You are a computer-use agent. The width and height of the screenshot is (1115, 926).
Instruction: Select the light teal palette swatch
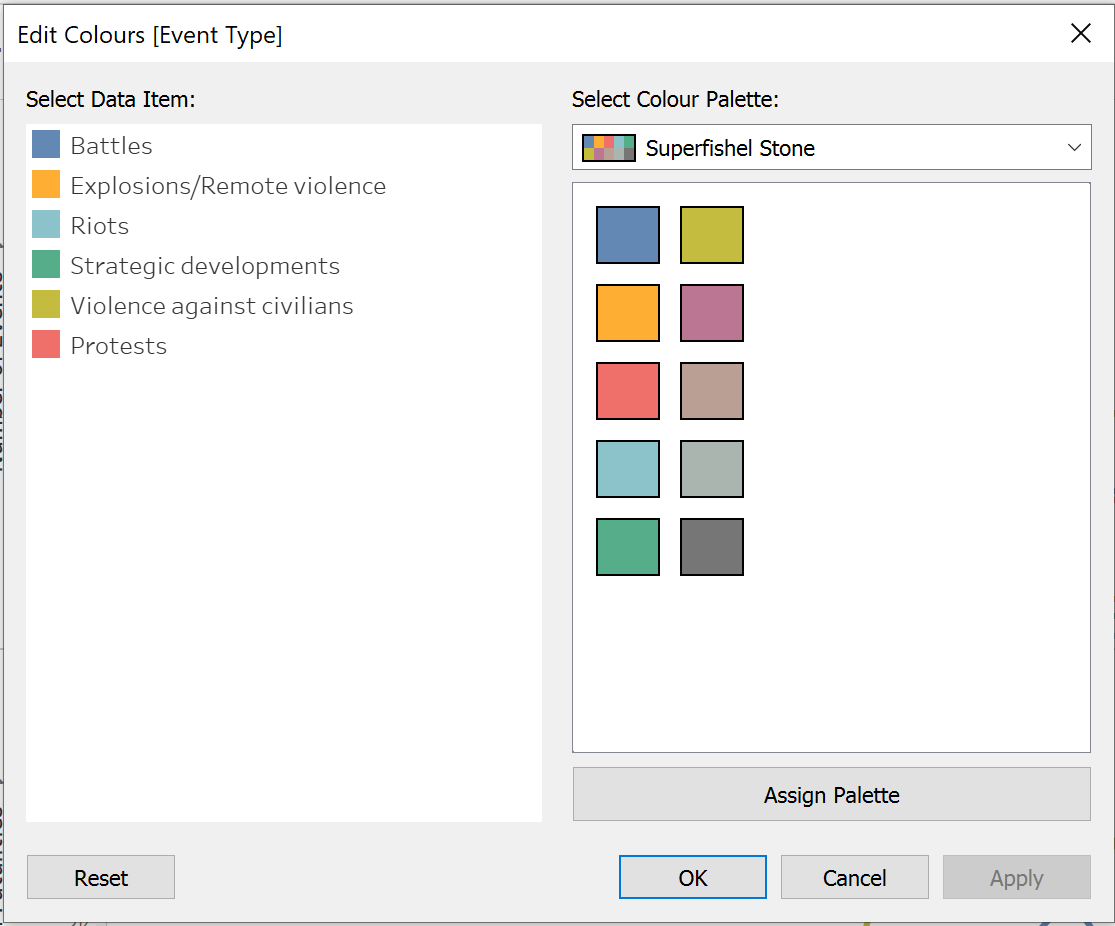[628, 469]
